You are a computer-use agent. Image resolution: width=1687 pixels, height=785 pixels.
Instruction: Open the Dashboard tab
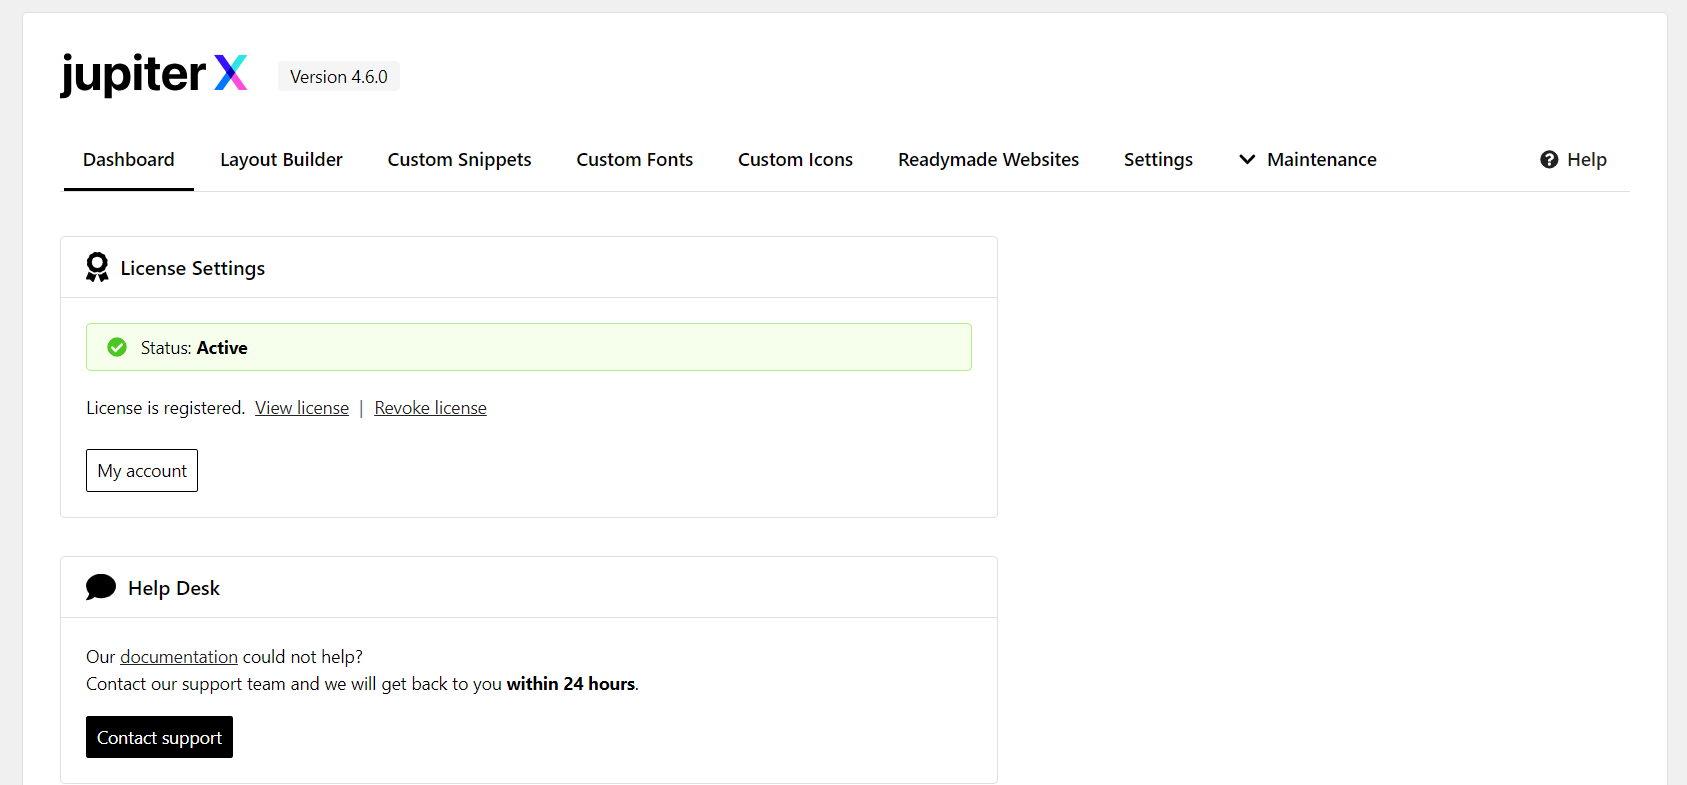tap(129, 160)
